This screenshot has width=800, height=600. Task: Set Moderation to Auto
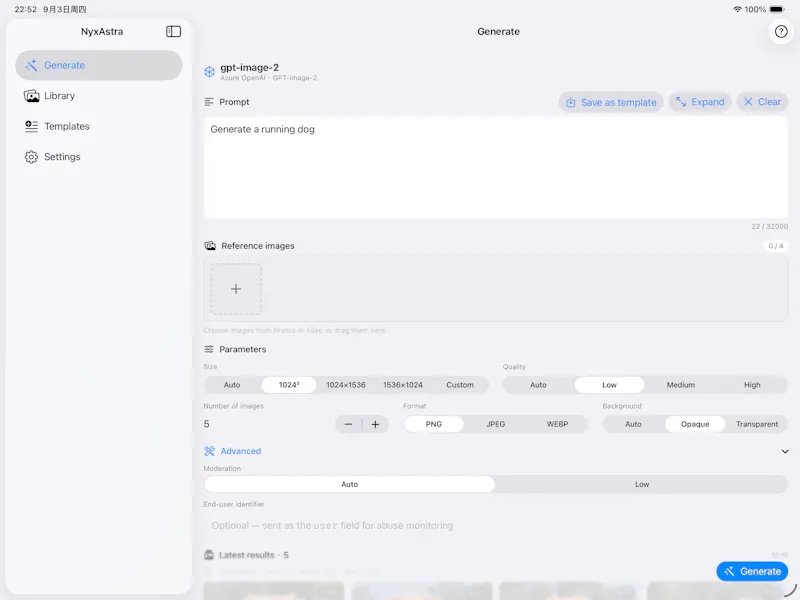tap(349, 485)
